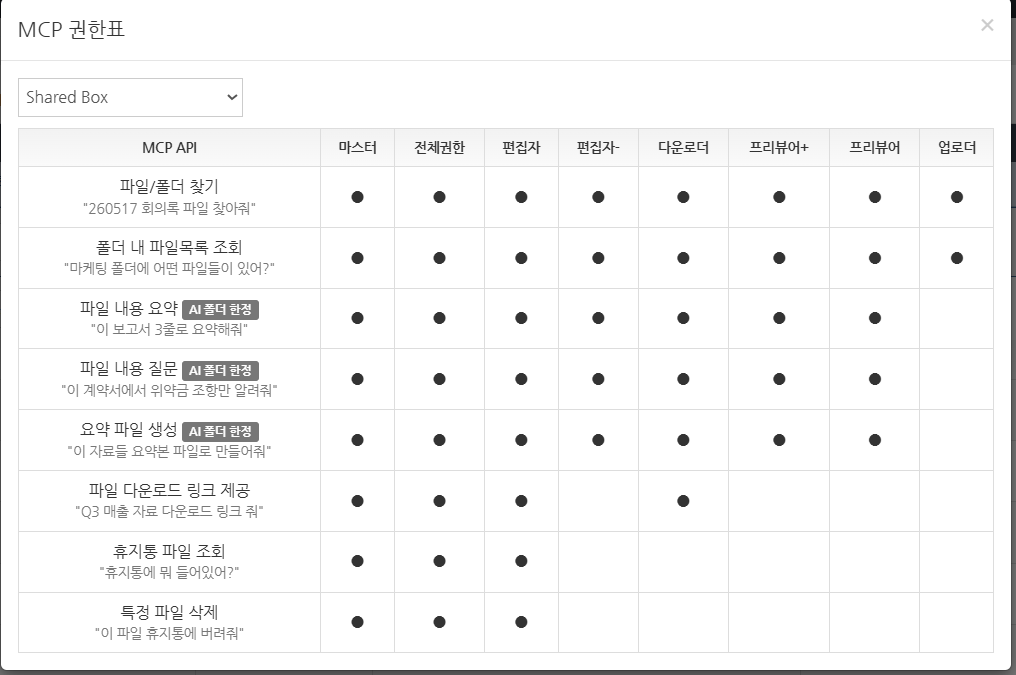Click the 프리뷰어+ dot for 파일 내용 질문
This screenshot has width=1016, height=675.
click(779, 379)
